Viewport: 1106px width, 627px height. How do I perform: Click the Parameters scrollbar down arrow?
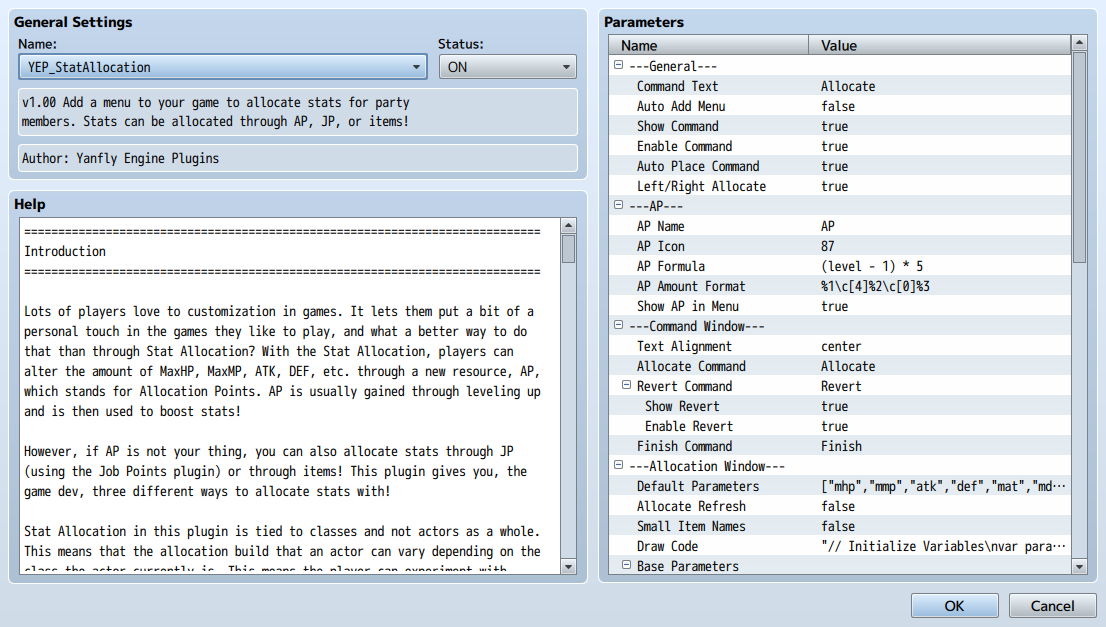pos(1079,566)
